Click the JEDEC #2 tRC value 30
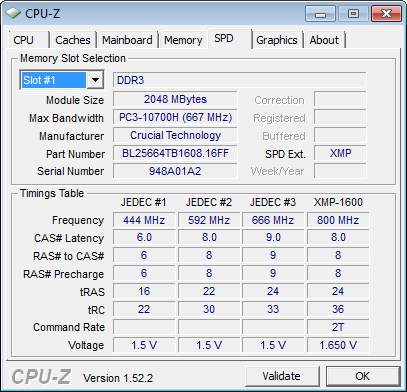Viewport: 407px width, 392px height. (x=209, y=310)
